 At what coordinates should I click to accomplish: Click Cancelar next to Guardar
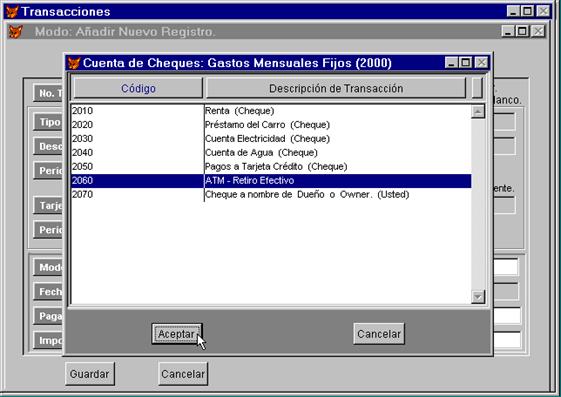click(x=183, y=374)
